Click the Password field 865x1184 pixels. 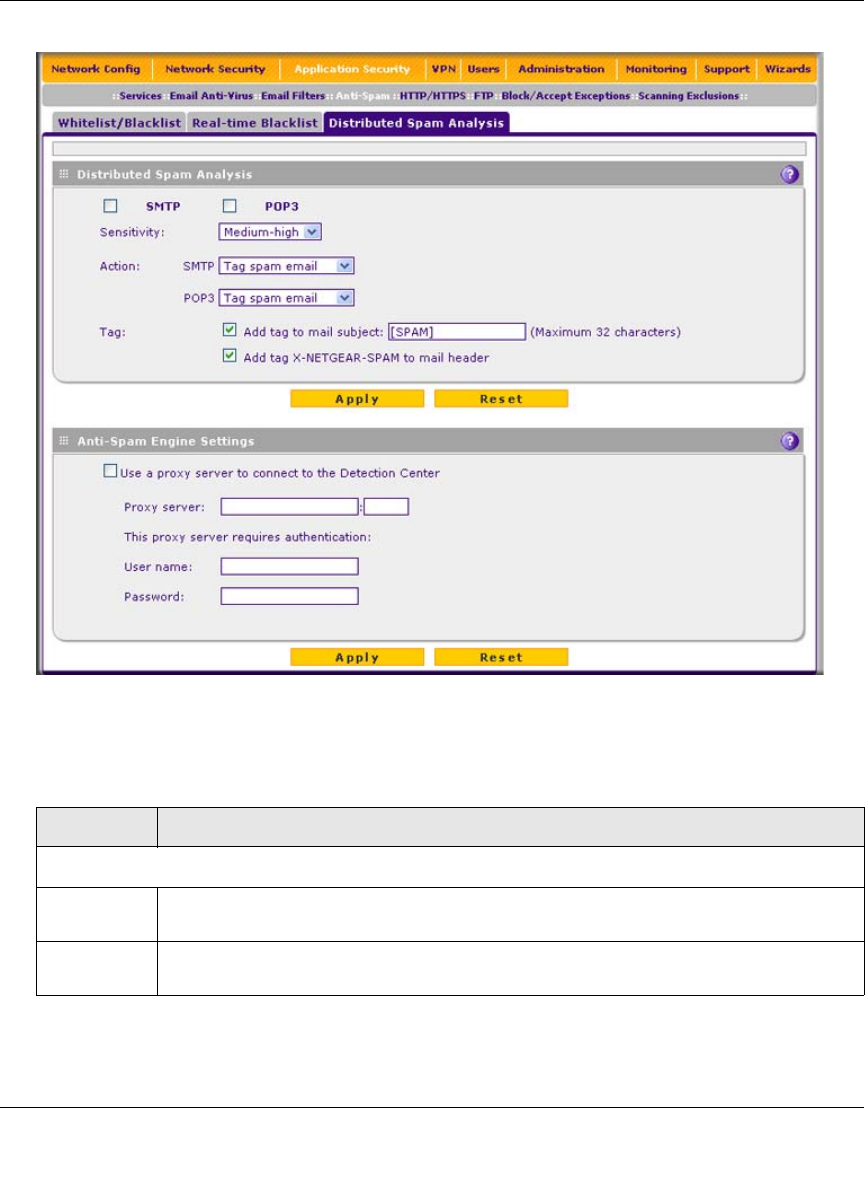click(289, 597)
